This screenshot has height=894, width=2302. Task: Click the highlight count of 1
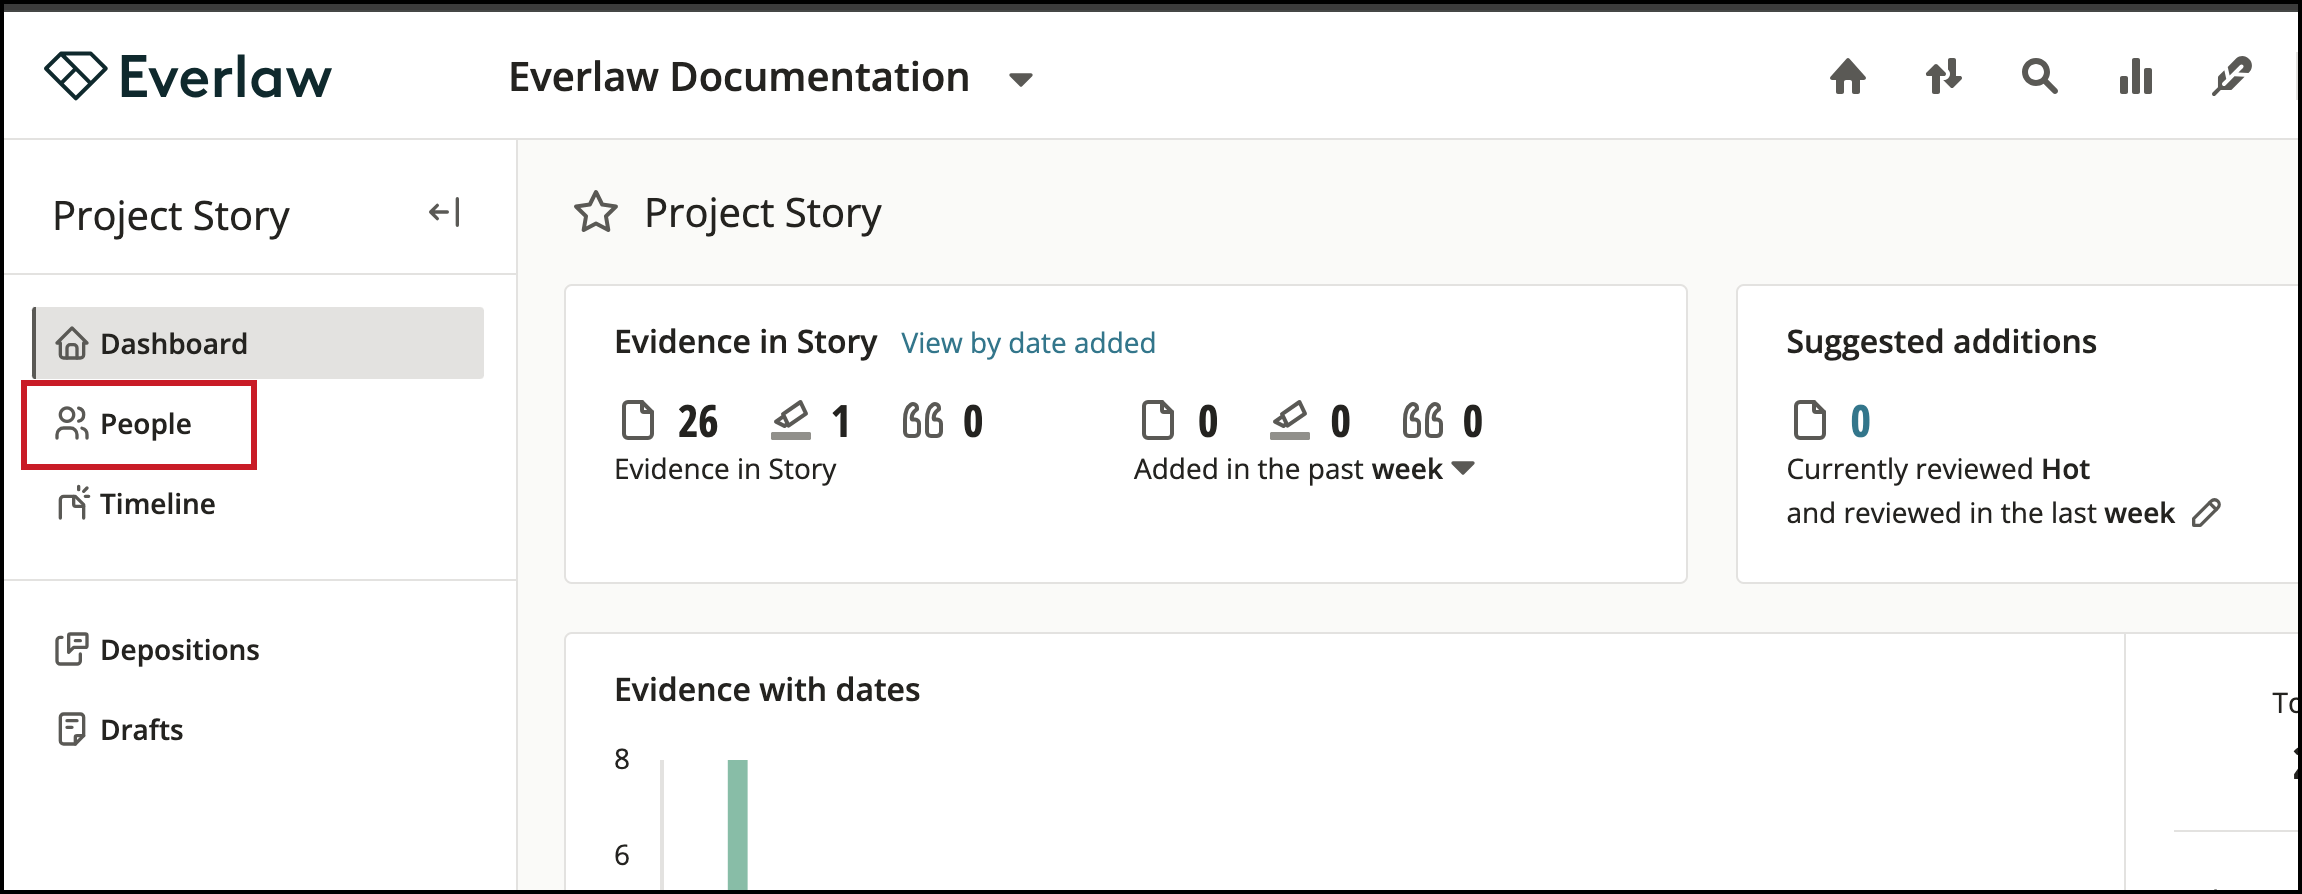point(841,421)
